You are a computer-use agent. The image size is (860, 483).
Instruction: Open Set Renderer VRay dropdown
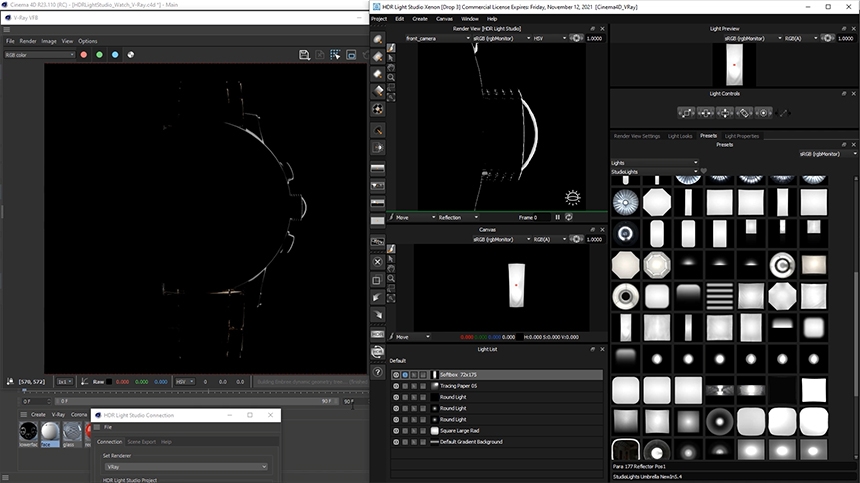click(x=186, y=467)
